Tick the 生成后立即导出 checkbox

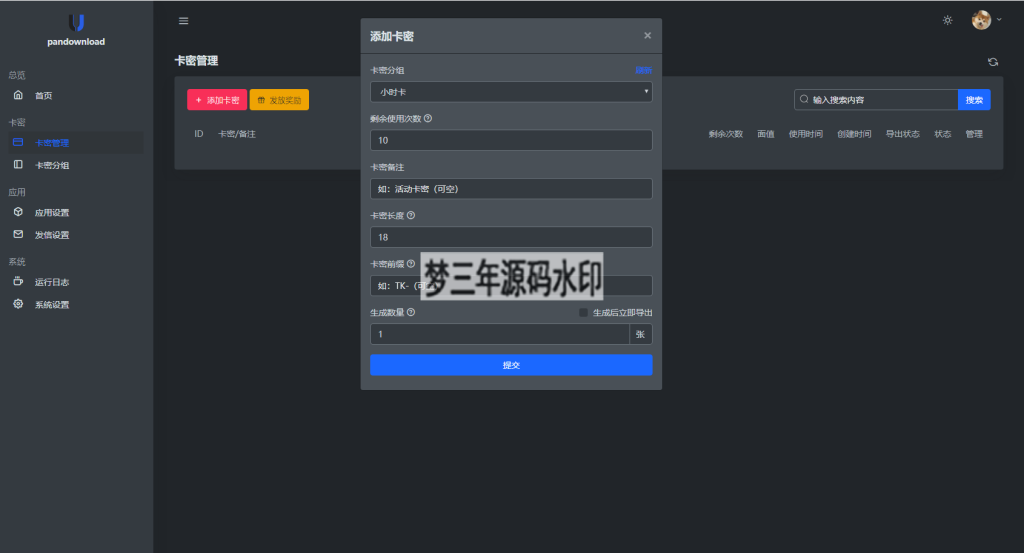[583, 313]
